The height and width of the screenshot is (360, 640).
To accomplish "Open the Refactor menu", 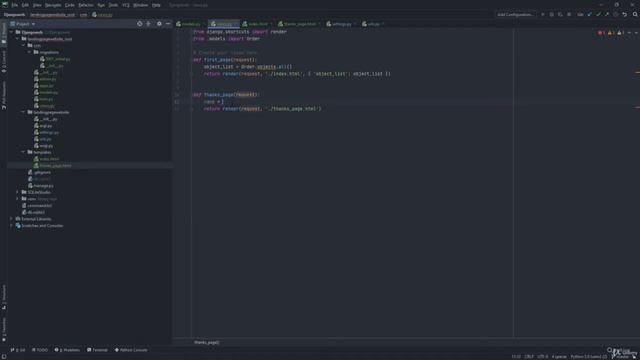I will [86, 5].
